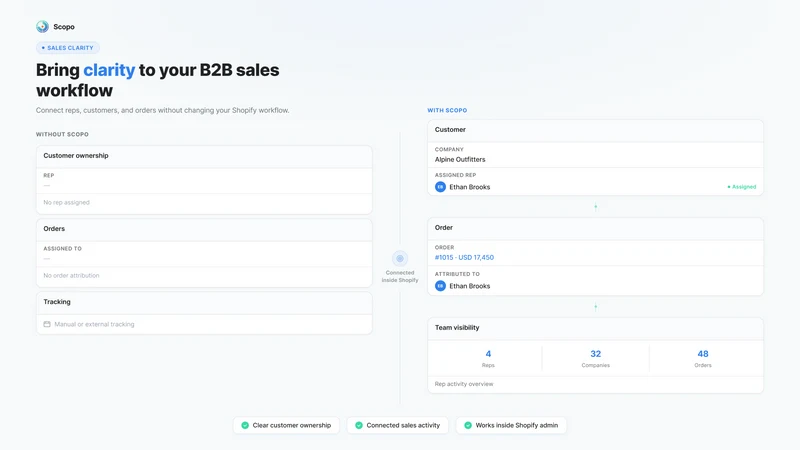This screenshot has height=450, width=800.
Task: Click the Orders card header
Action: click(x=204, y=229)
